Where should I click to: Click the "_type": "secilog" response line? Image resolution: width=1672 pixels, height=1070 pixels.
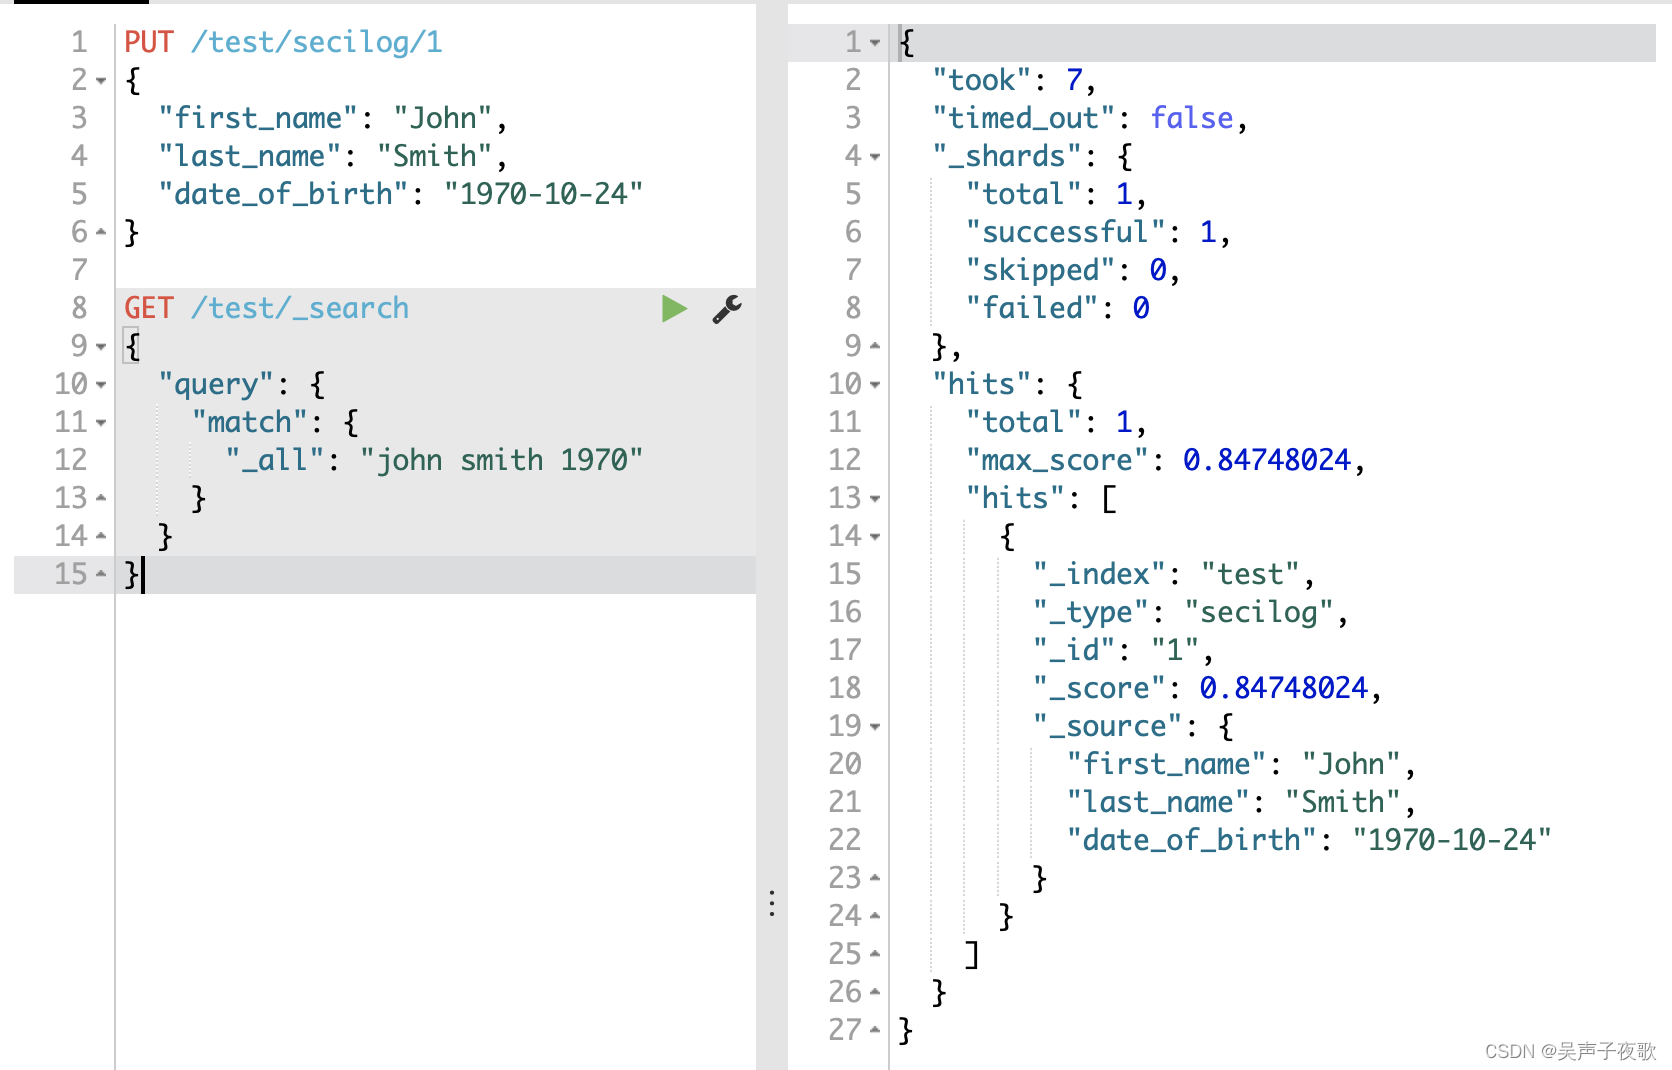coord(1191,612)
